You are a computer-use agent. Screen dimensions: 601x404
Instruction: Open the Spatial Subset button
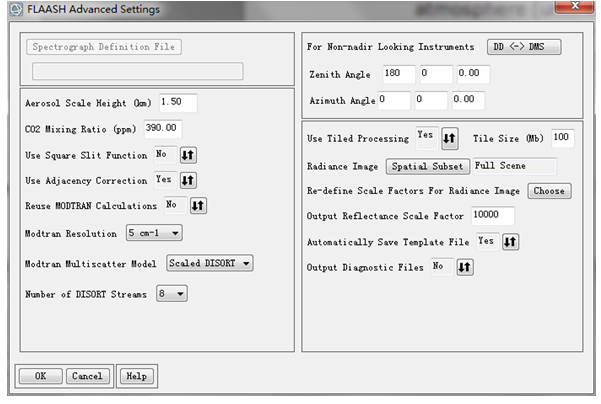(x=428, y=167)
